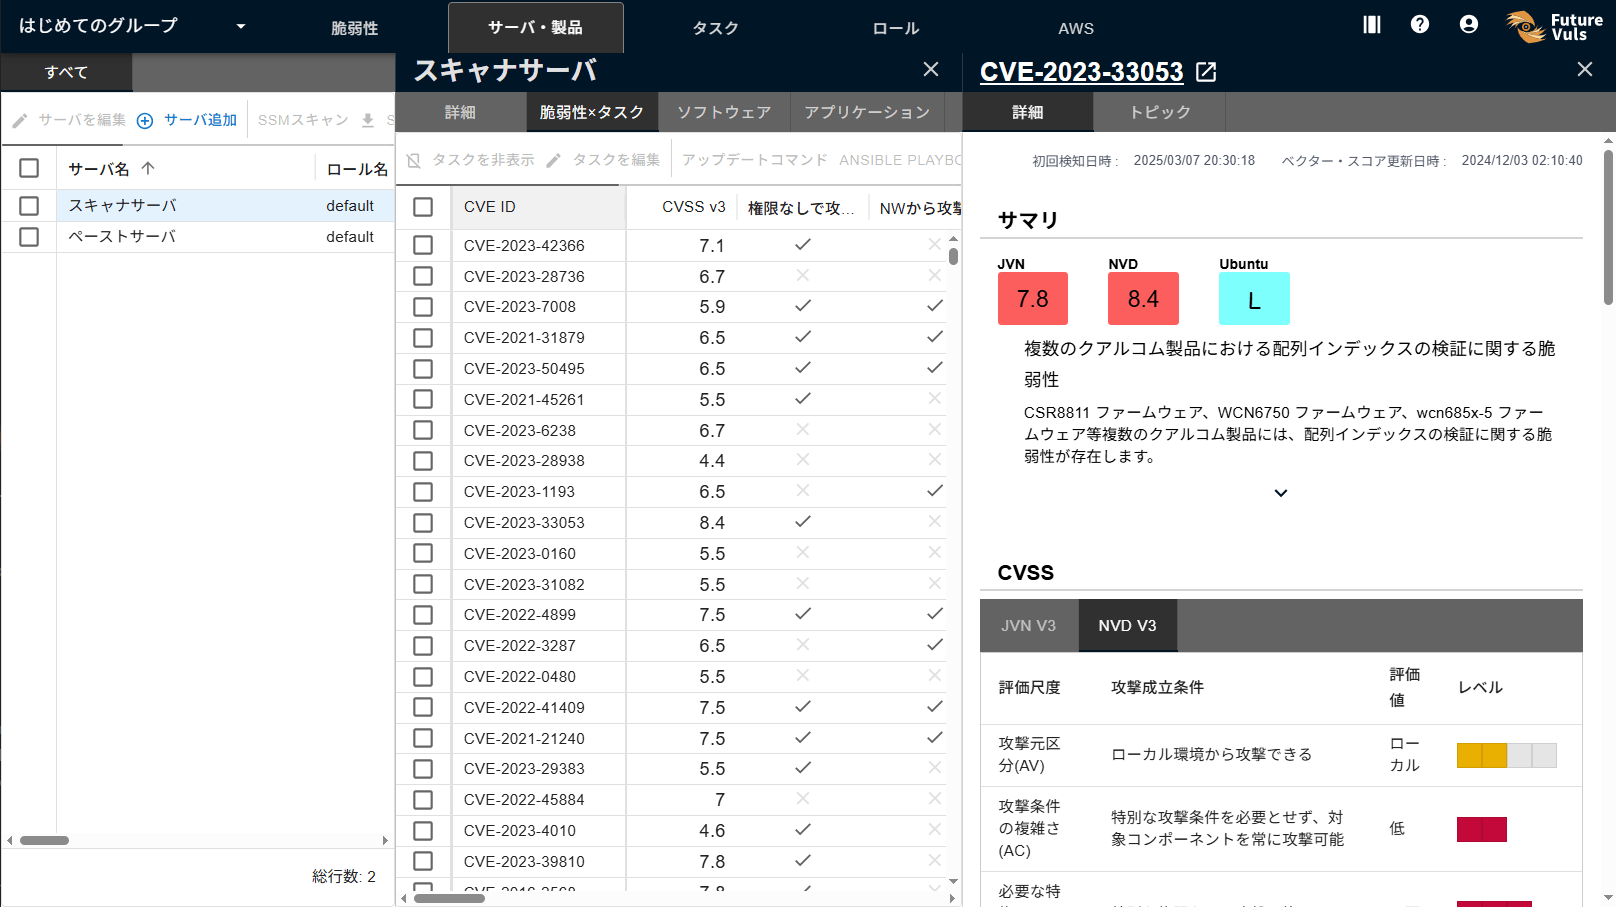
Task: Click privilege X mark for CVE-2022-45884
Action: [x=803, y=798]
